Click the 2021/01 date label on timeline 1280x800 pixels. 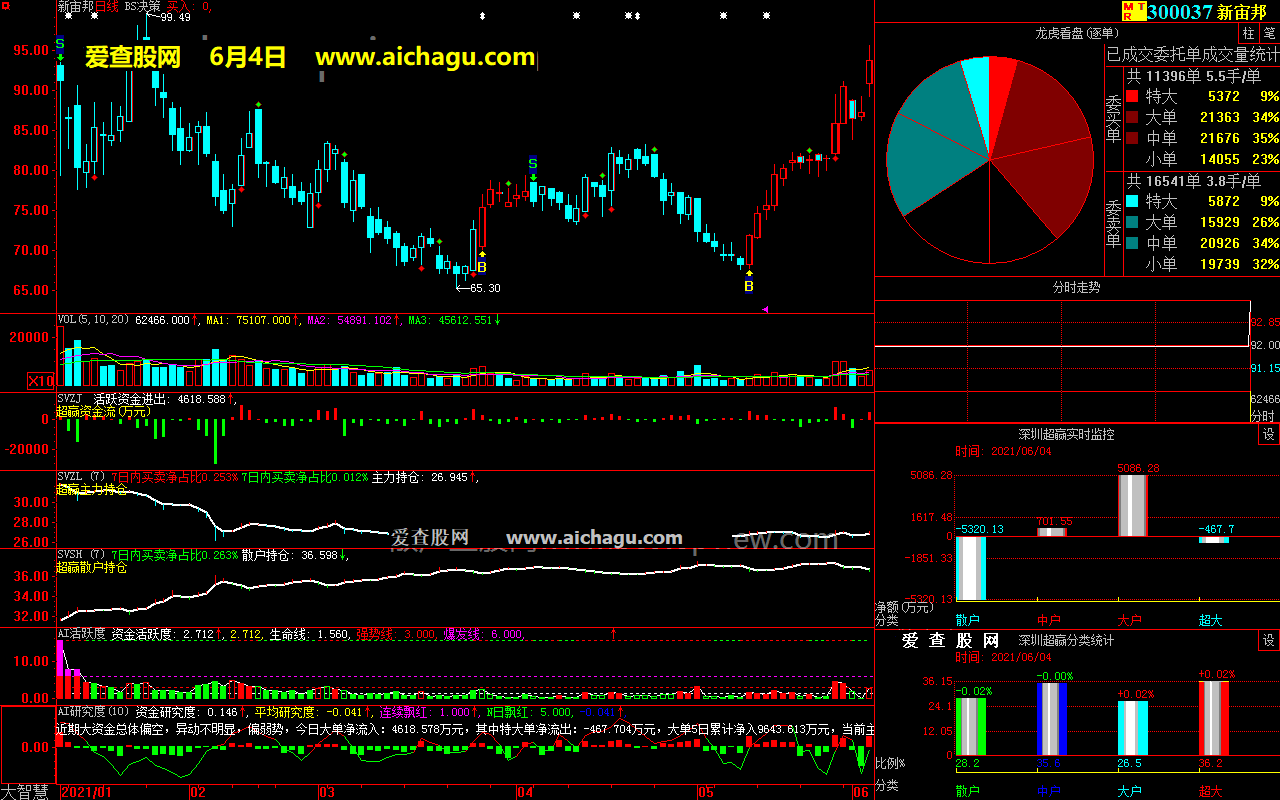coord(86,792)
